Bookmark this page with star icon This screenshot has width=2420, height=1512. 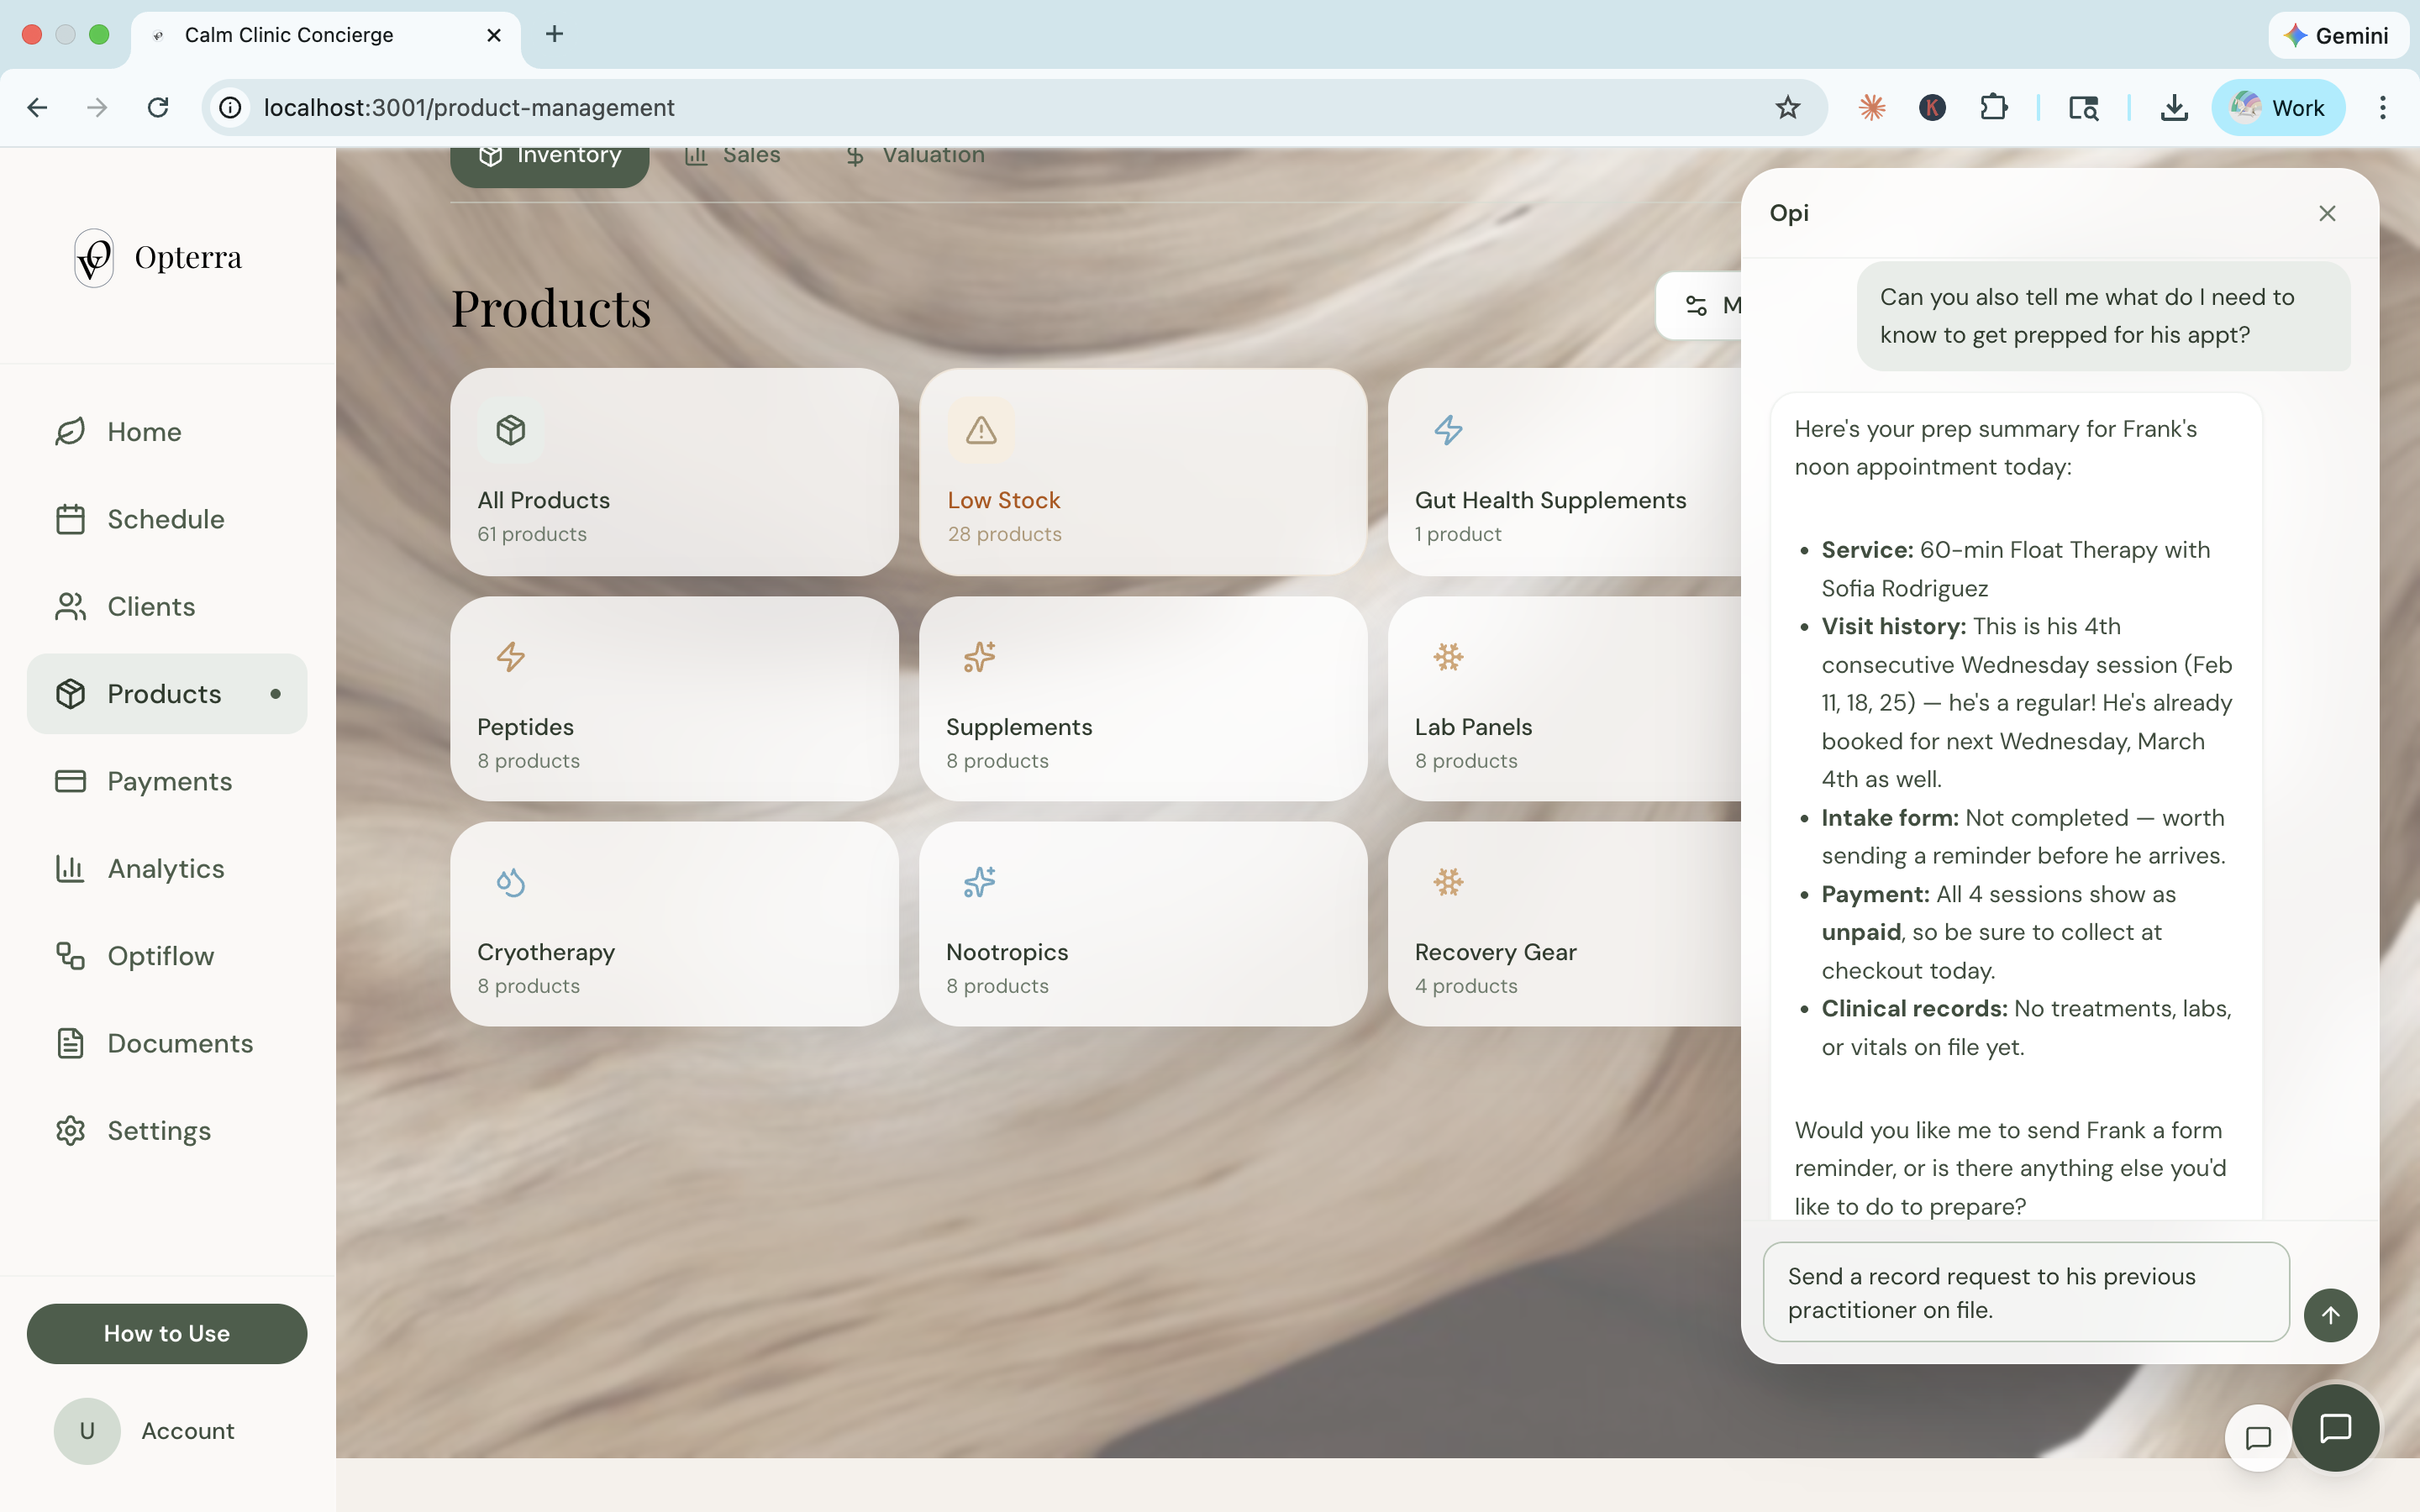pos(1787,107)
